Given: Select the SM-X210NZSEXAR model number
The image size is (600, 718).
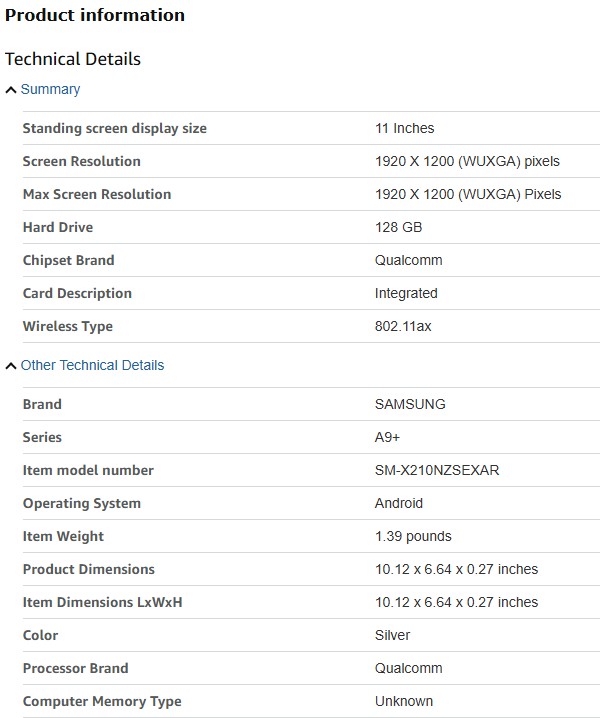Looking at the screenshot, I should tap(437, 470).
